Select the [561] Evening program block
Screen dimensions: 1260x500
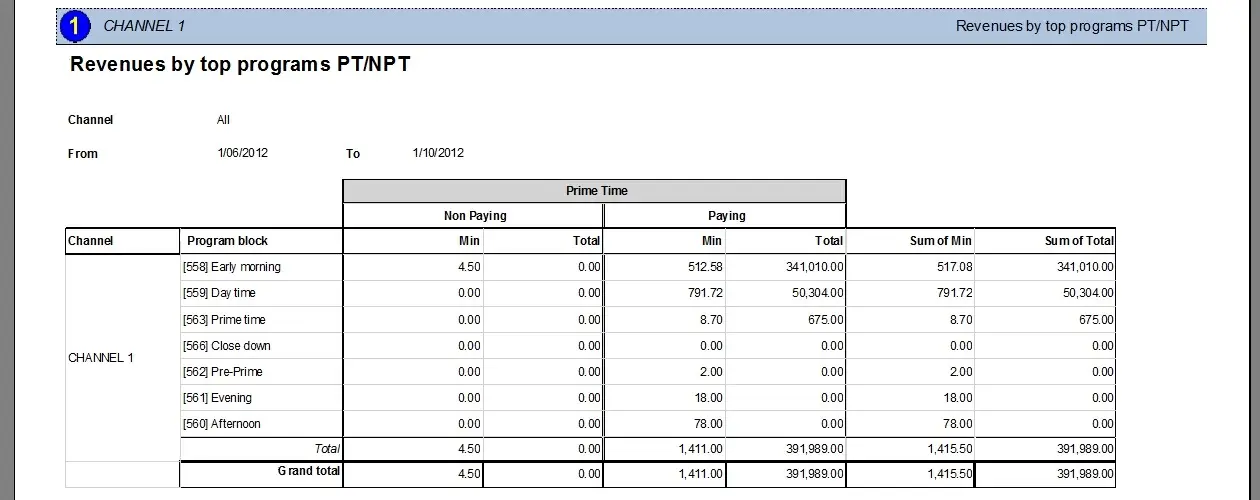click(217, 398)
